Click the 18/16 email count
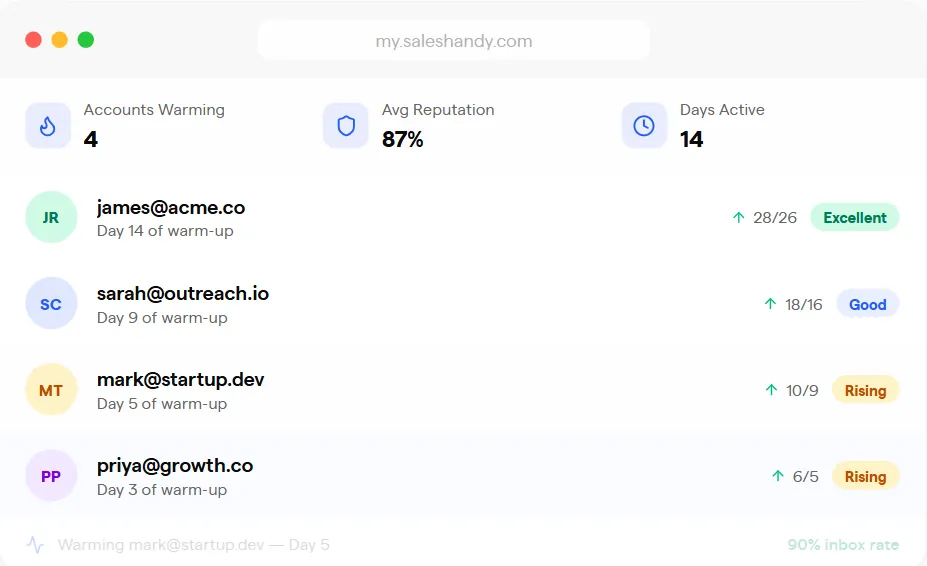 pos(803,304)
